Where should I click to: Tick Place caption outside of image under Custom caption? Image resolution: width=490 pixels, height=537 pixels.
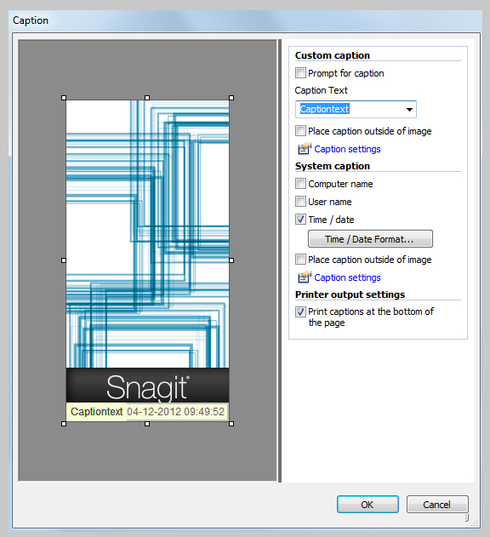(300, 131)
